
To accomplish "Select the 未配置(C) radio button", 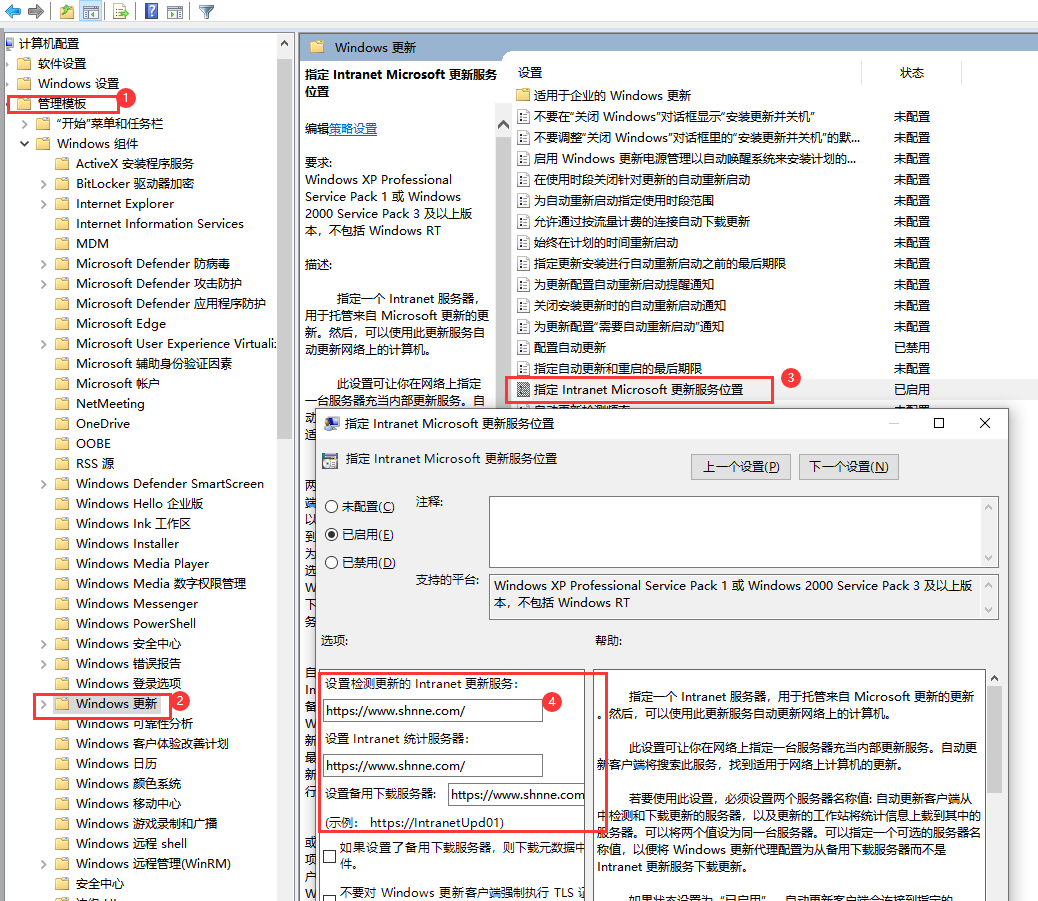I will tap(332, 506).
